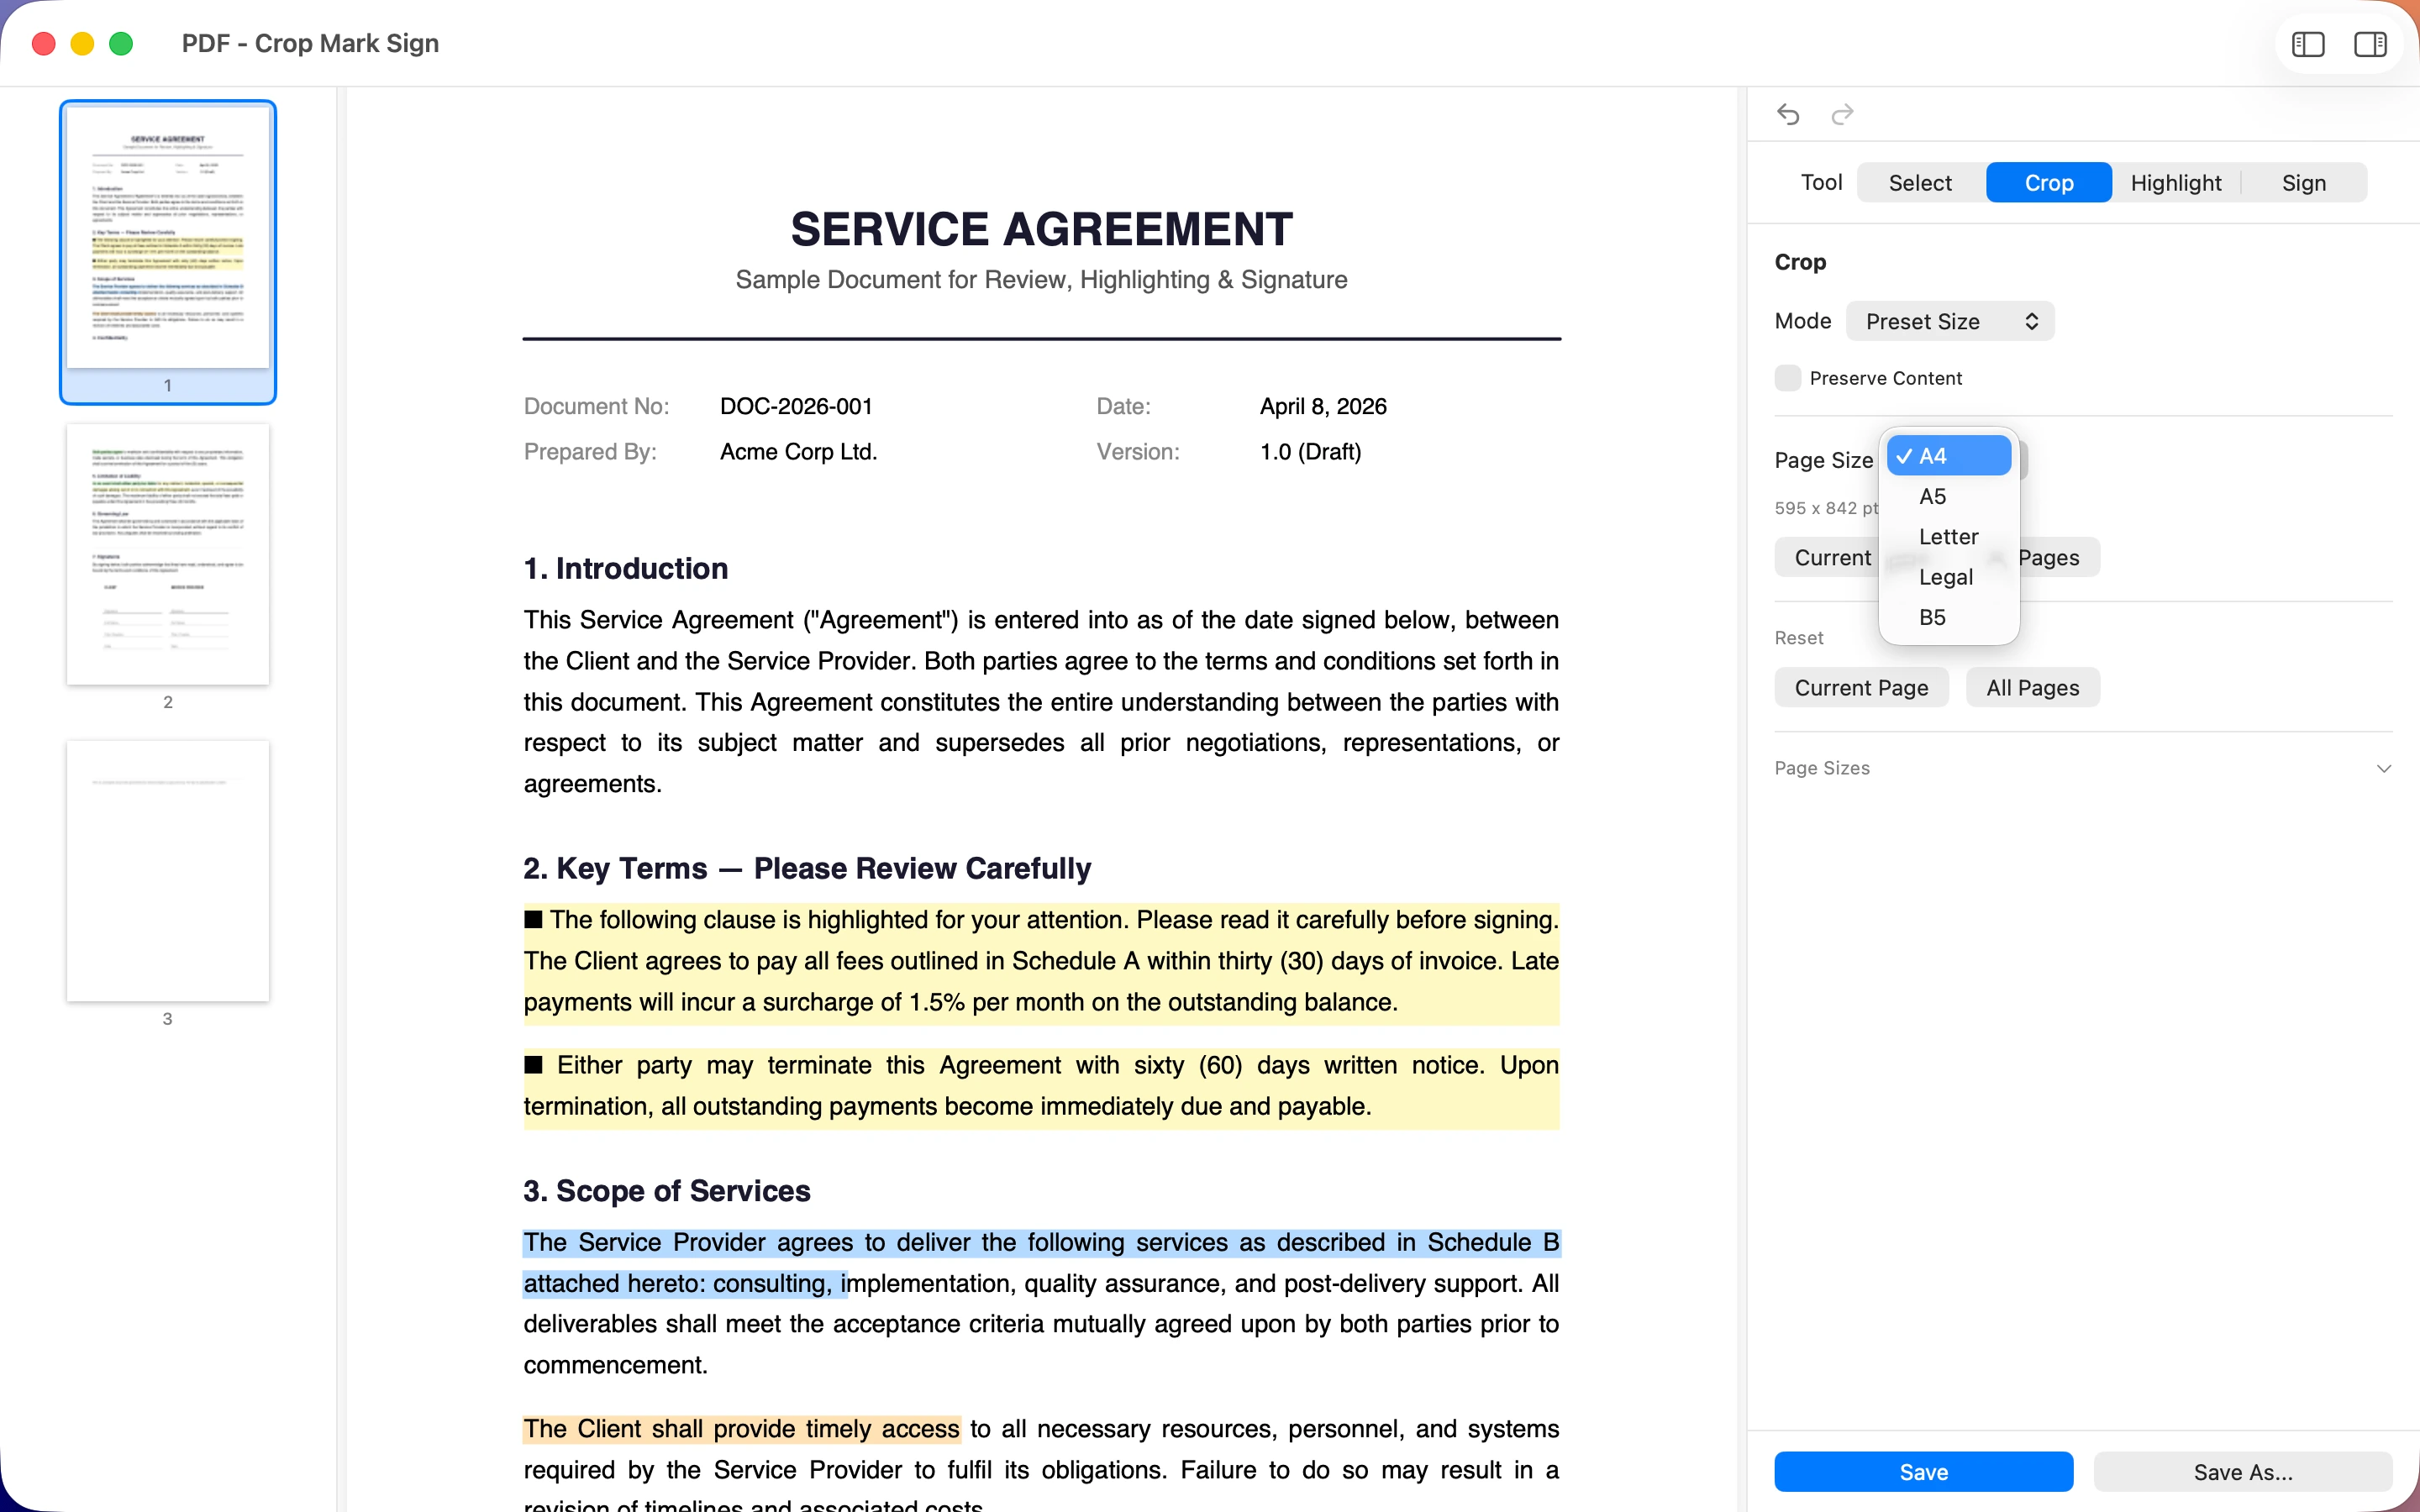Toggle the right inspector panel icon

[x=2370, y=44]
